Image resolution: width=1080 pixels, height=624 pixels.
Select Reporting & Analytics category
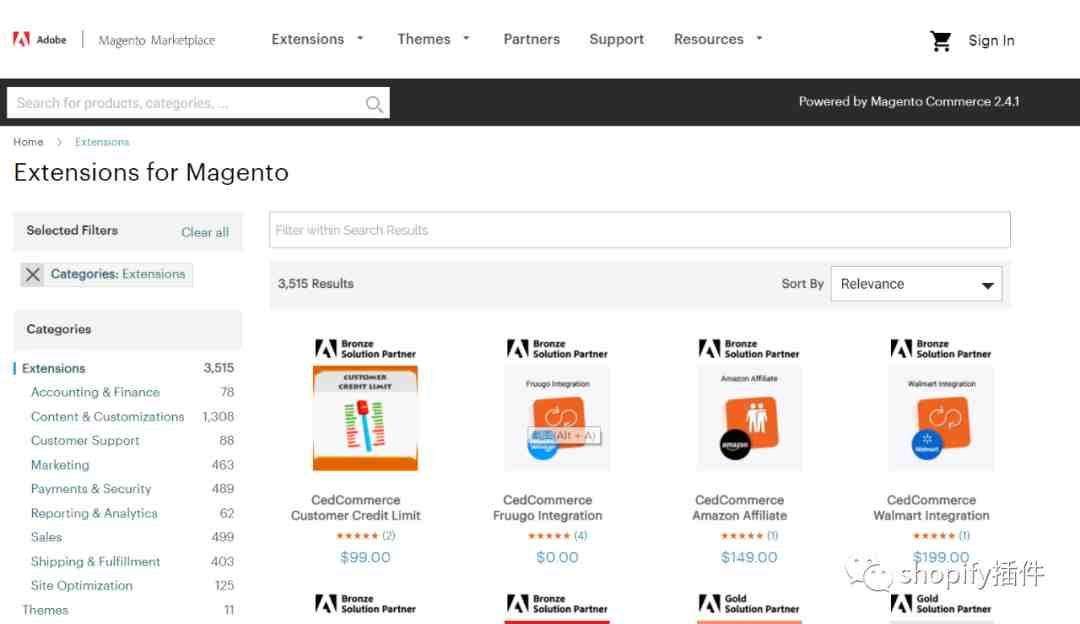tap(94, 513)
